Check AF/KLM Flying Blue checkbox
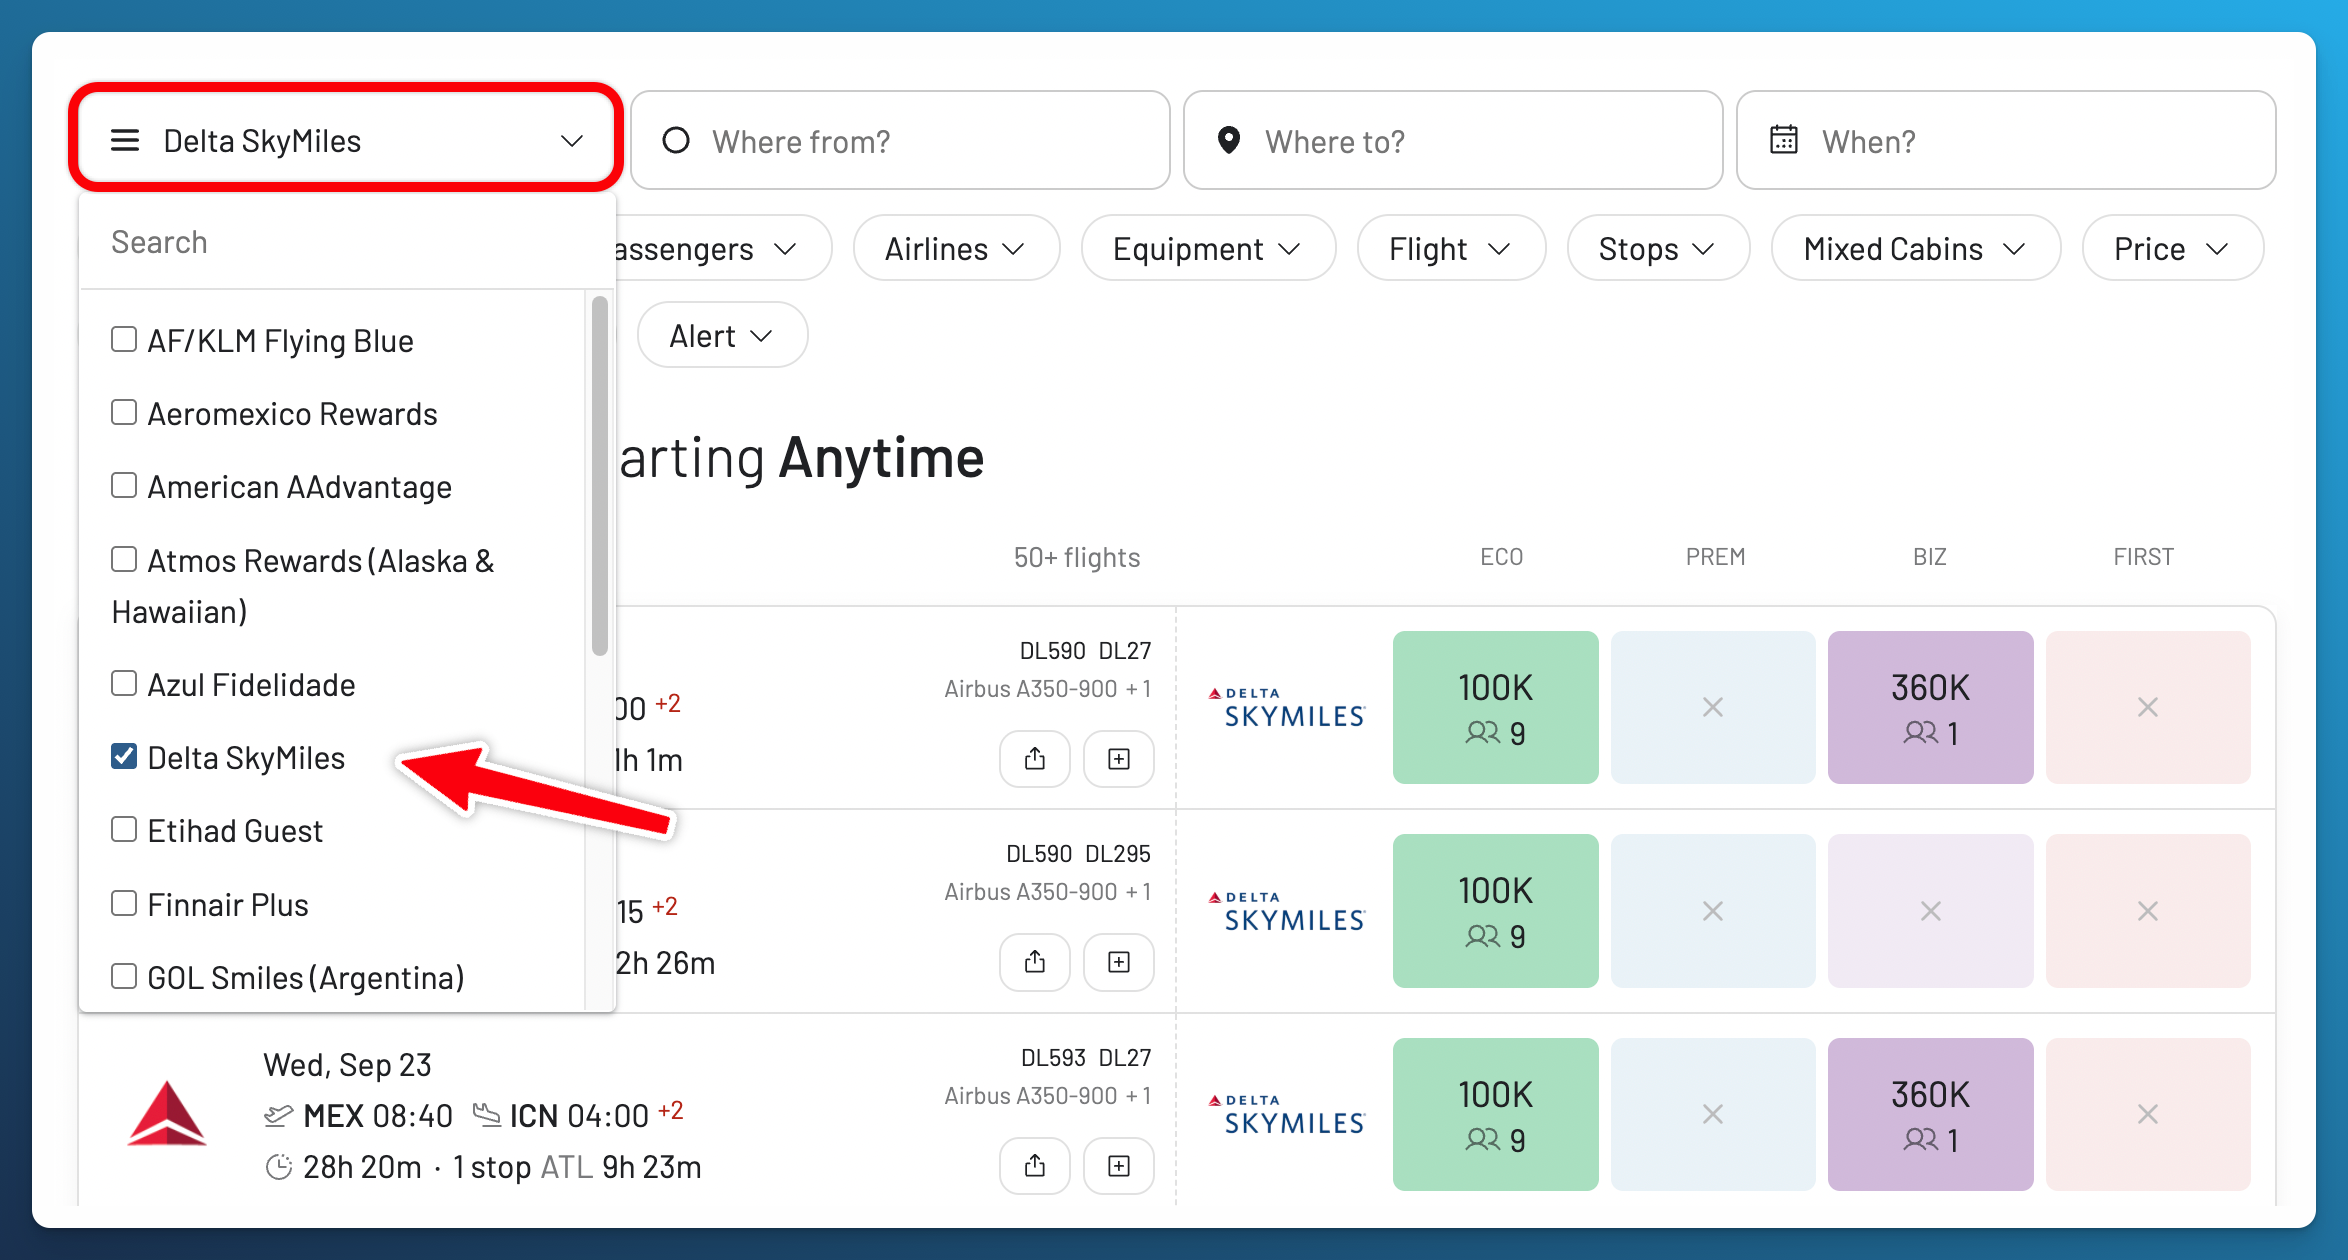 (x=124, y=339)
